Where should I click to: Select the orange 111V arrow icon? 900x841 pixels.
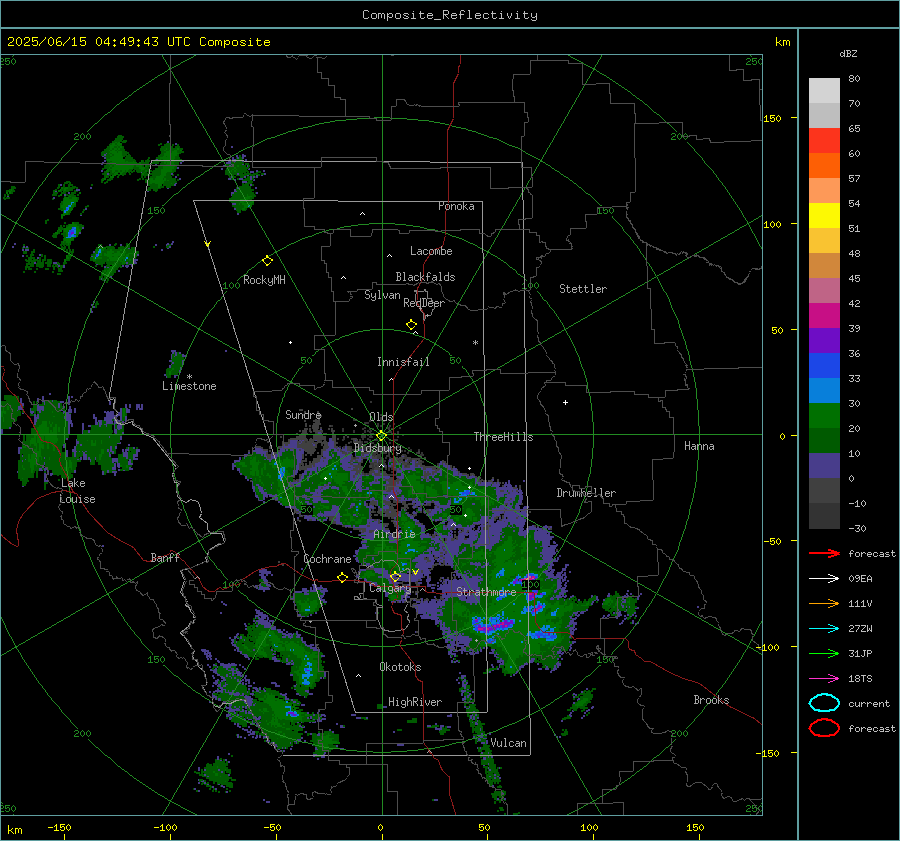(824, 603)
